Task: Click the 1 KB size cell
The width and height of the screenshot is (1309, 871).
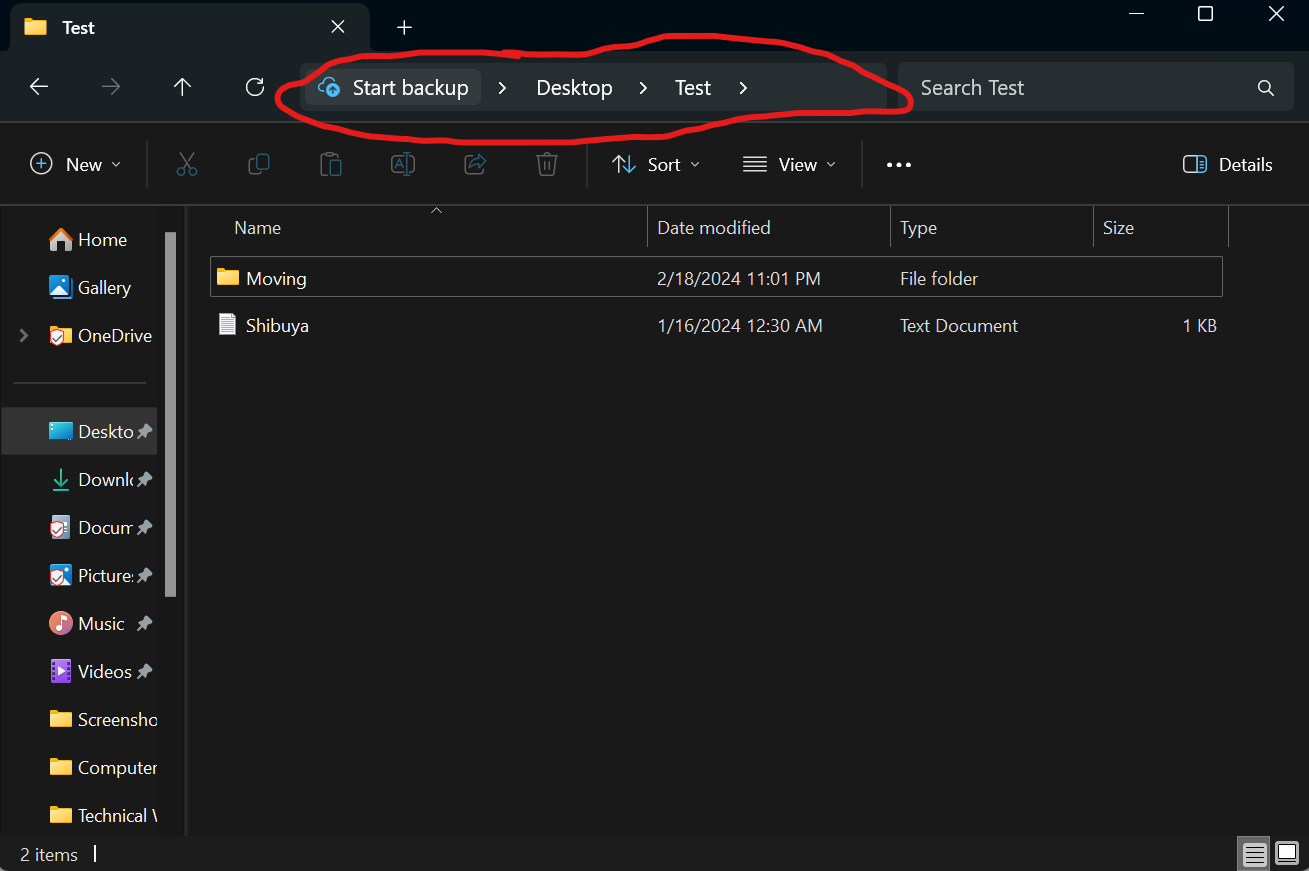Action: [x=1199, y=326]
